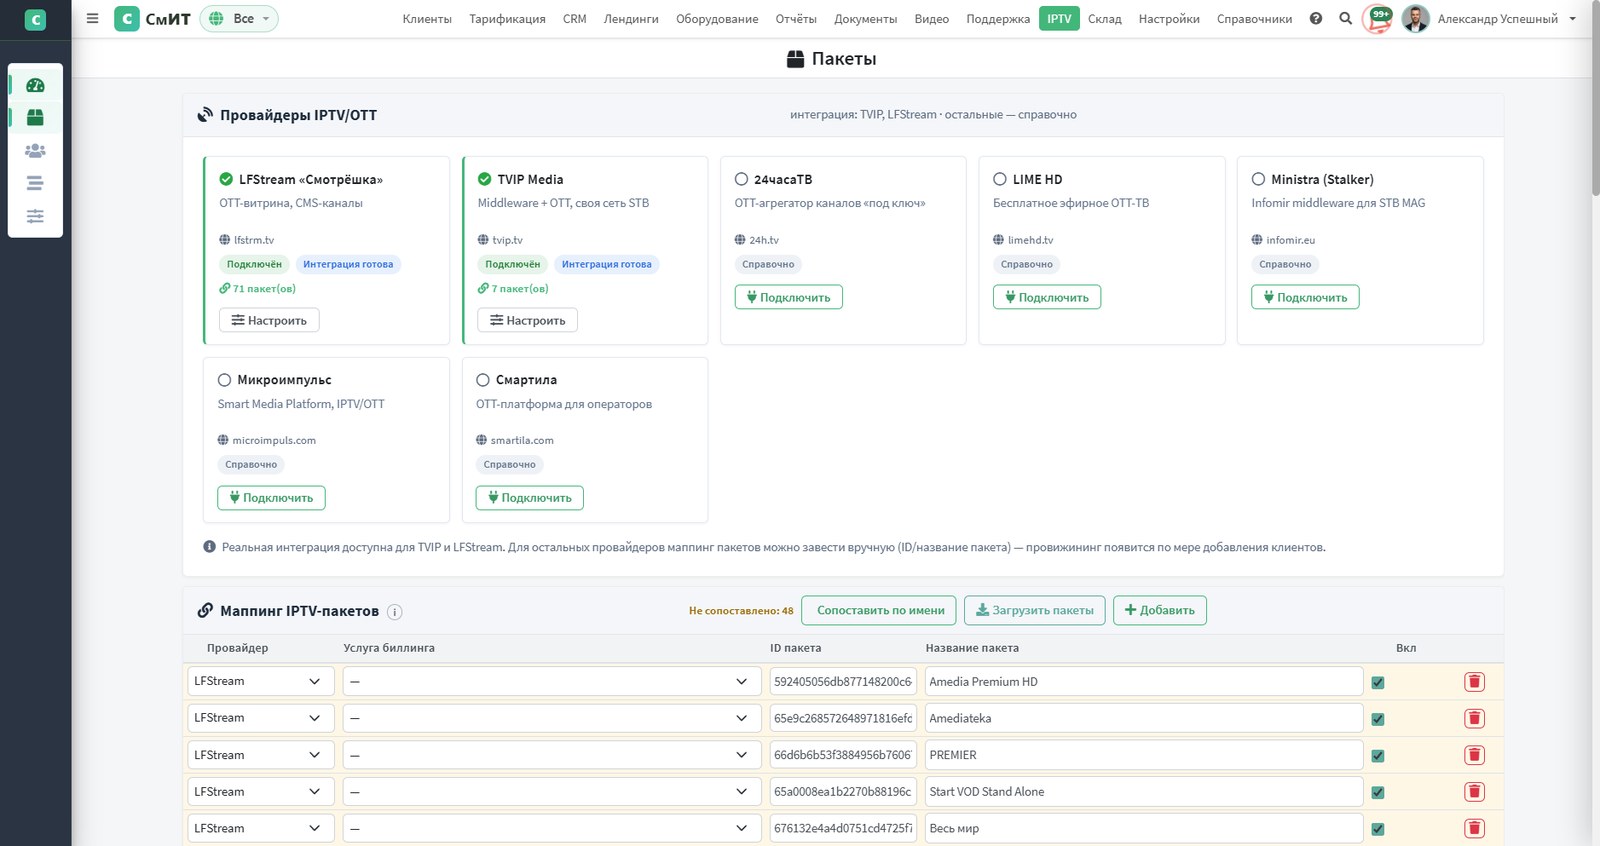Screen dimensions: 1600x846
Task: Delete the Весь мир mapping row
Action: click(1474, 828)
